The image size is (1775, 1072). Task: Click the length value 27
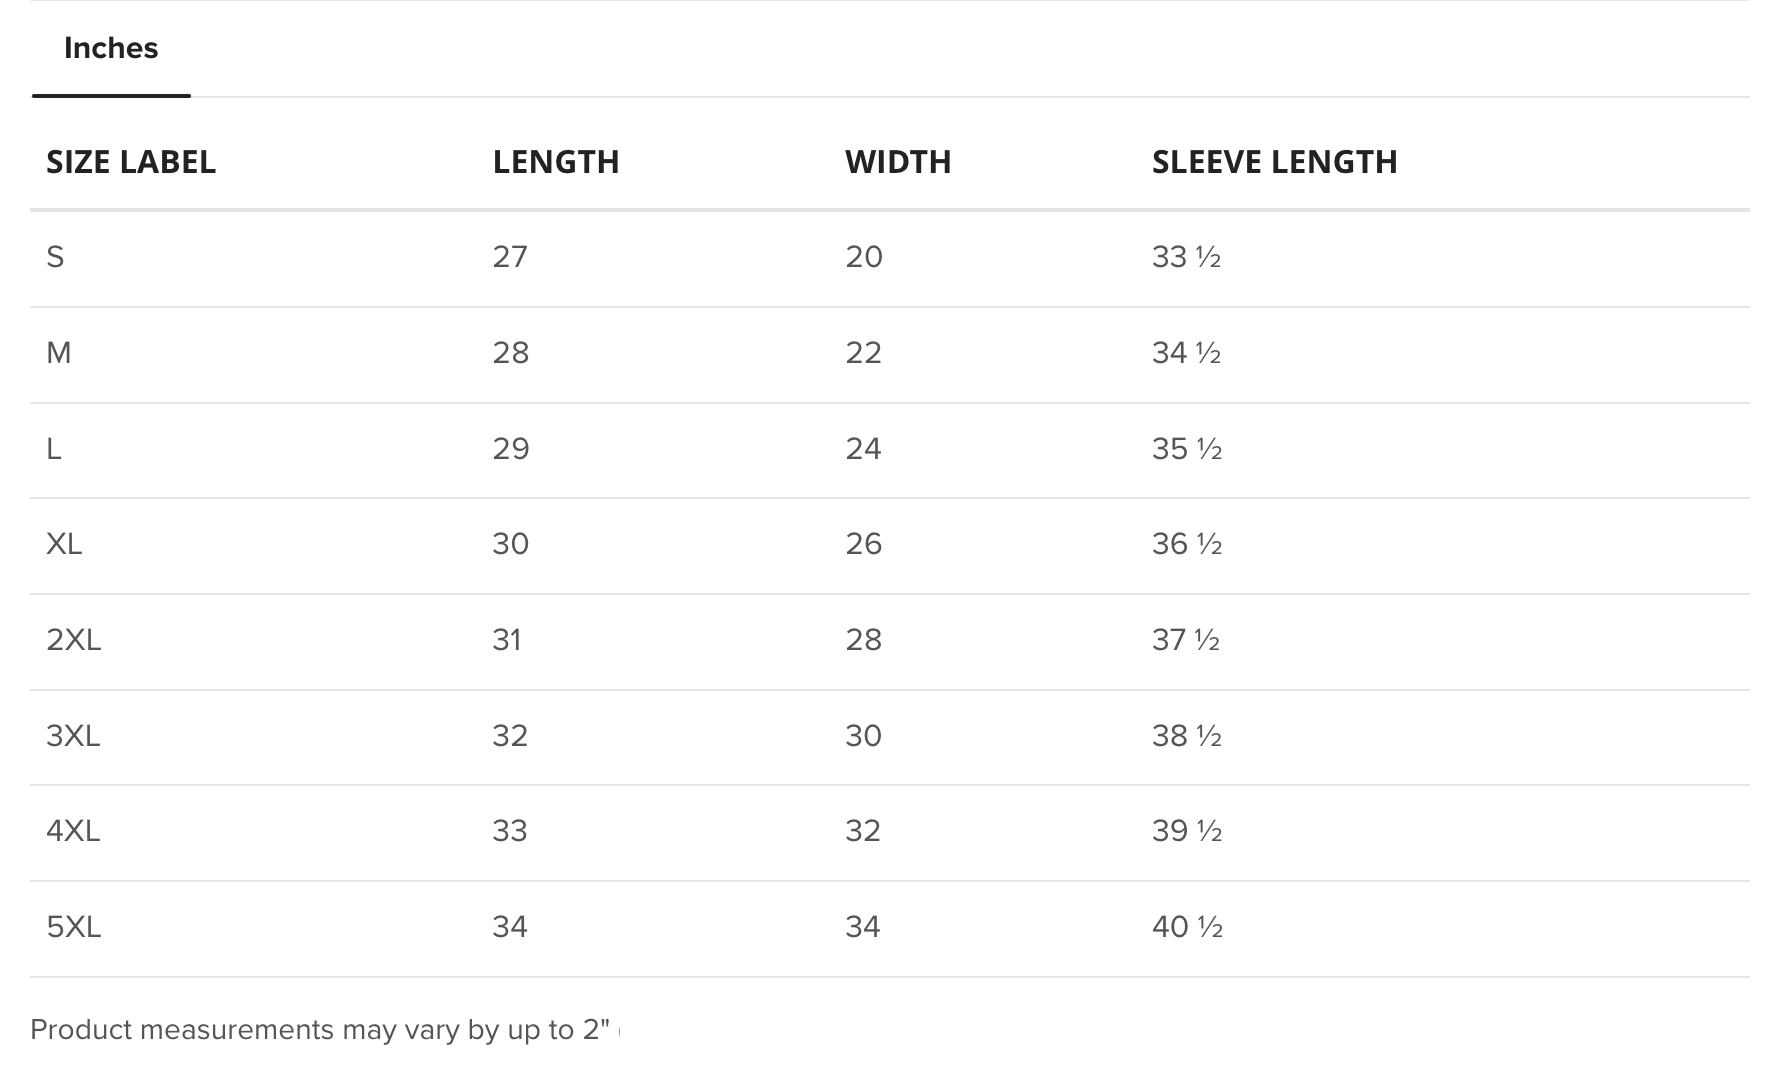[510, 258]
